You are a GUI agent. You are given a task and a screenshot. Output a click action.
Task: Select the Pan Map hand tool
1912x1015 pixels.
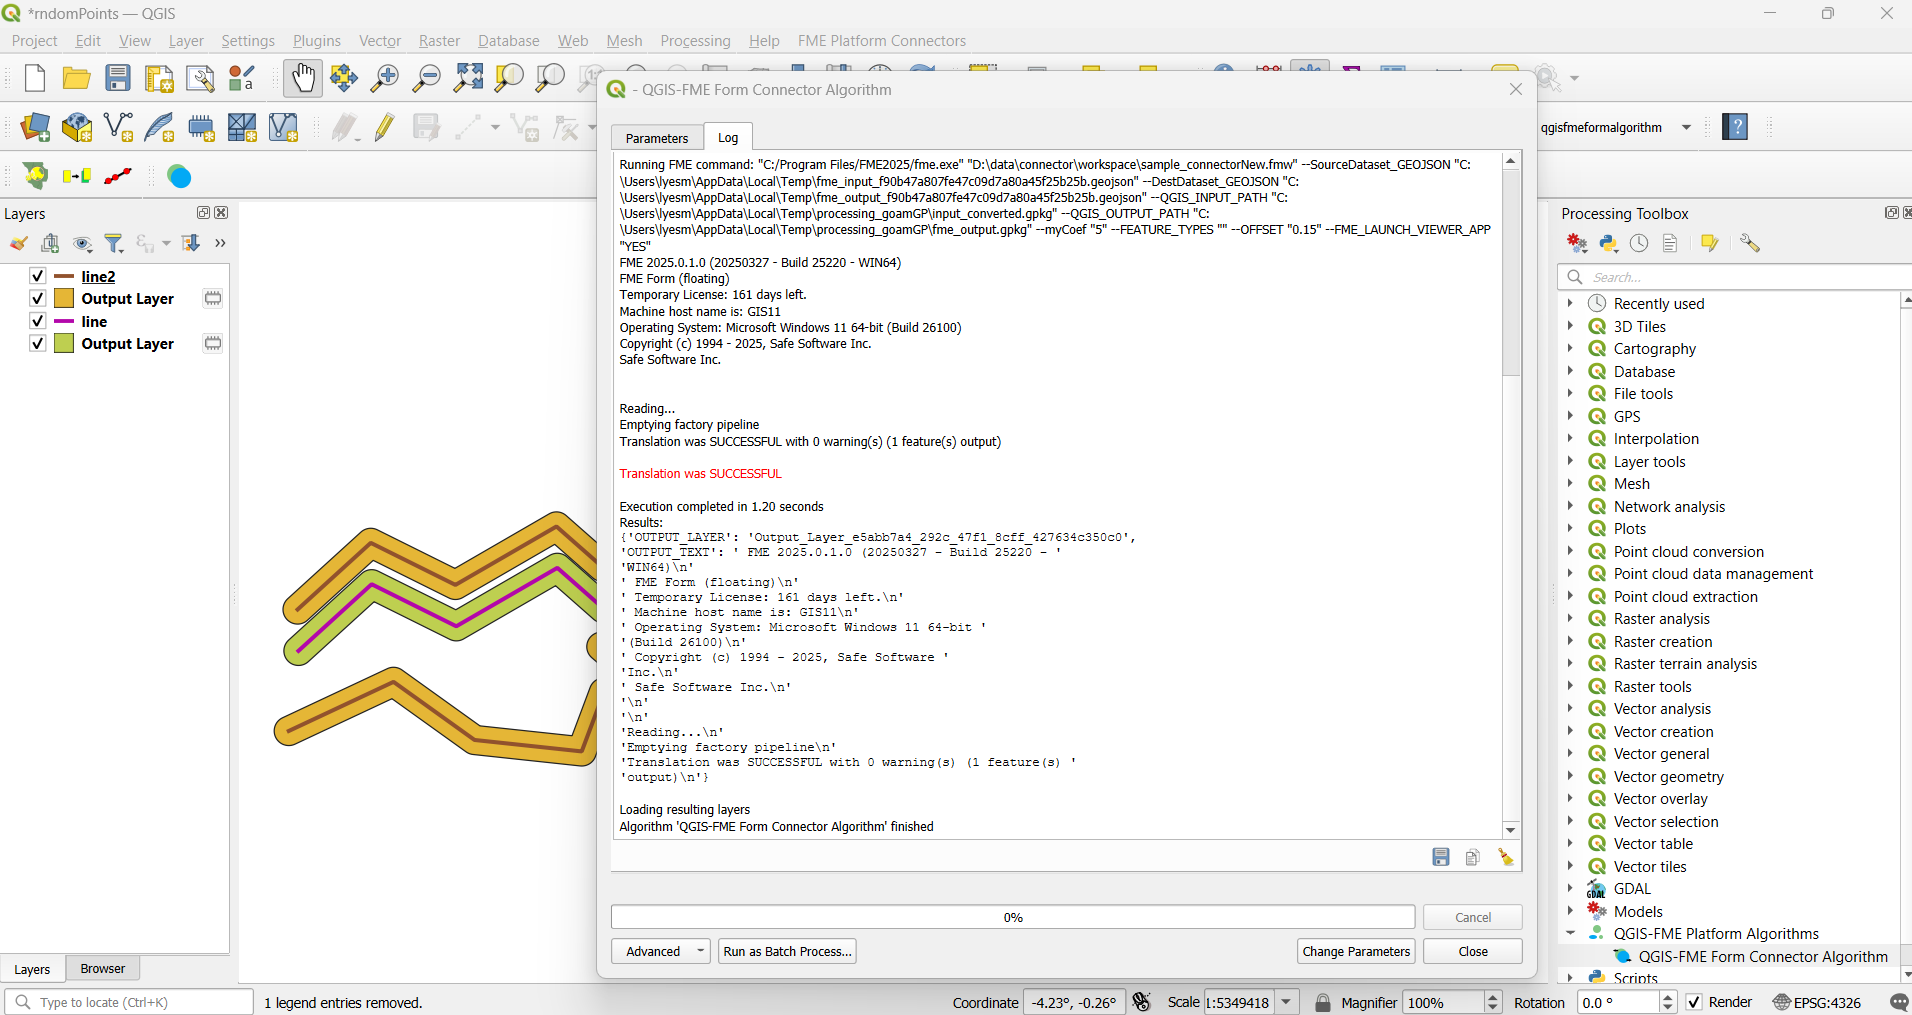pos(303,78)
